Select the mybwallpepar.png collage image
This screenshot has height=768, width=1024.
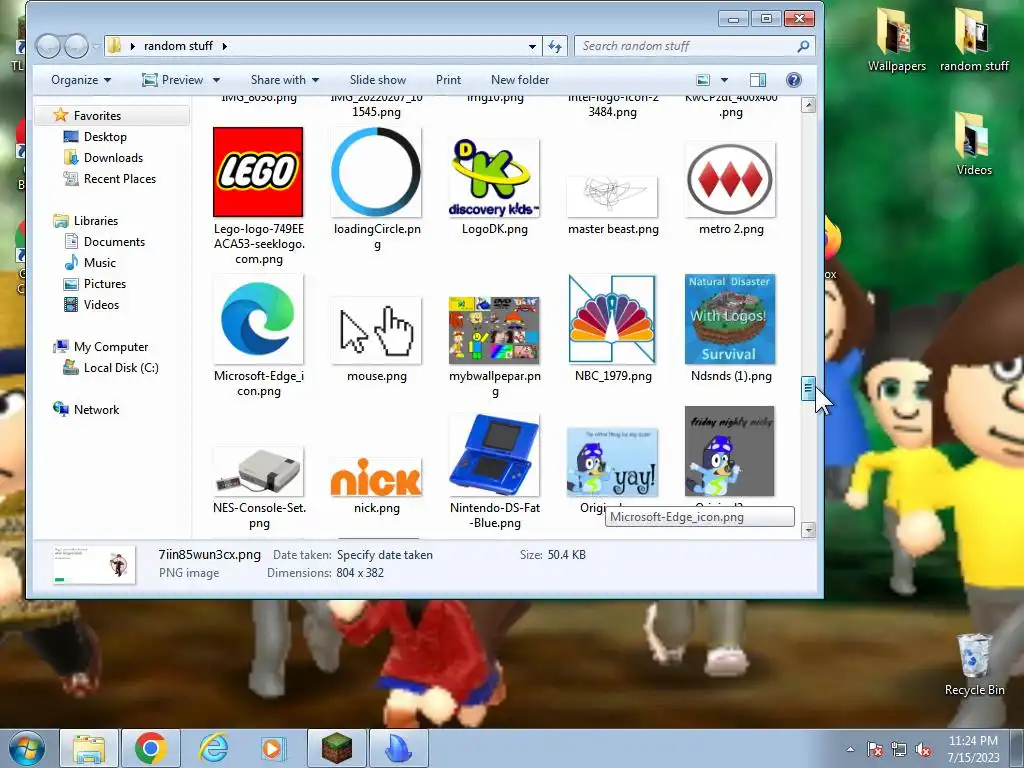(494, 330)
